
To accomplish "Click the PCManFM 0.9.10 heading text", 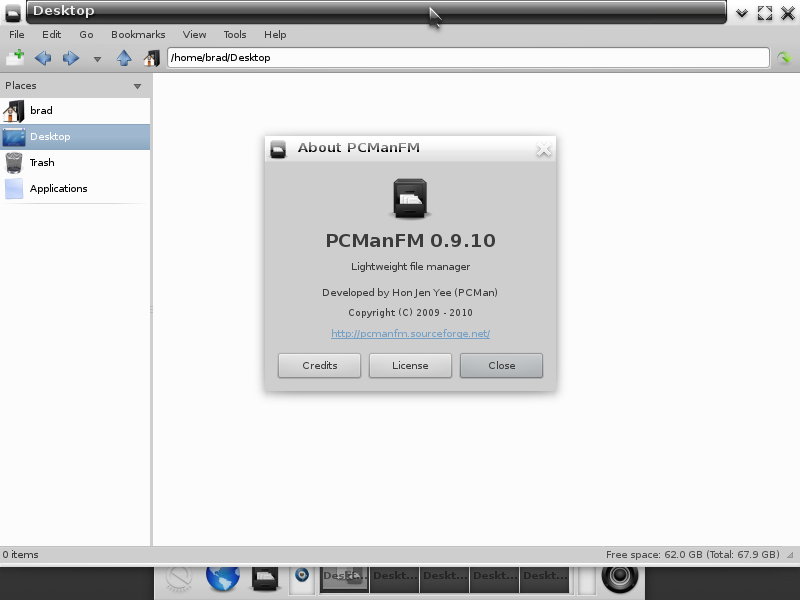I will (410, 240).
